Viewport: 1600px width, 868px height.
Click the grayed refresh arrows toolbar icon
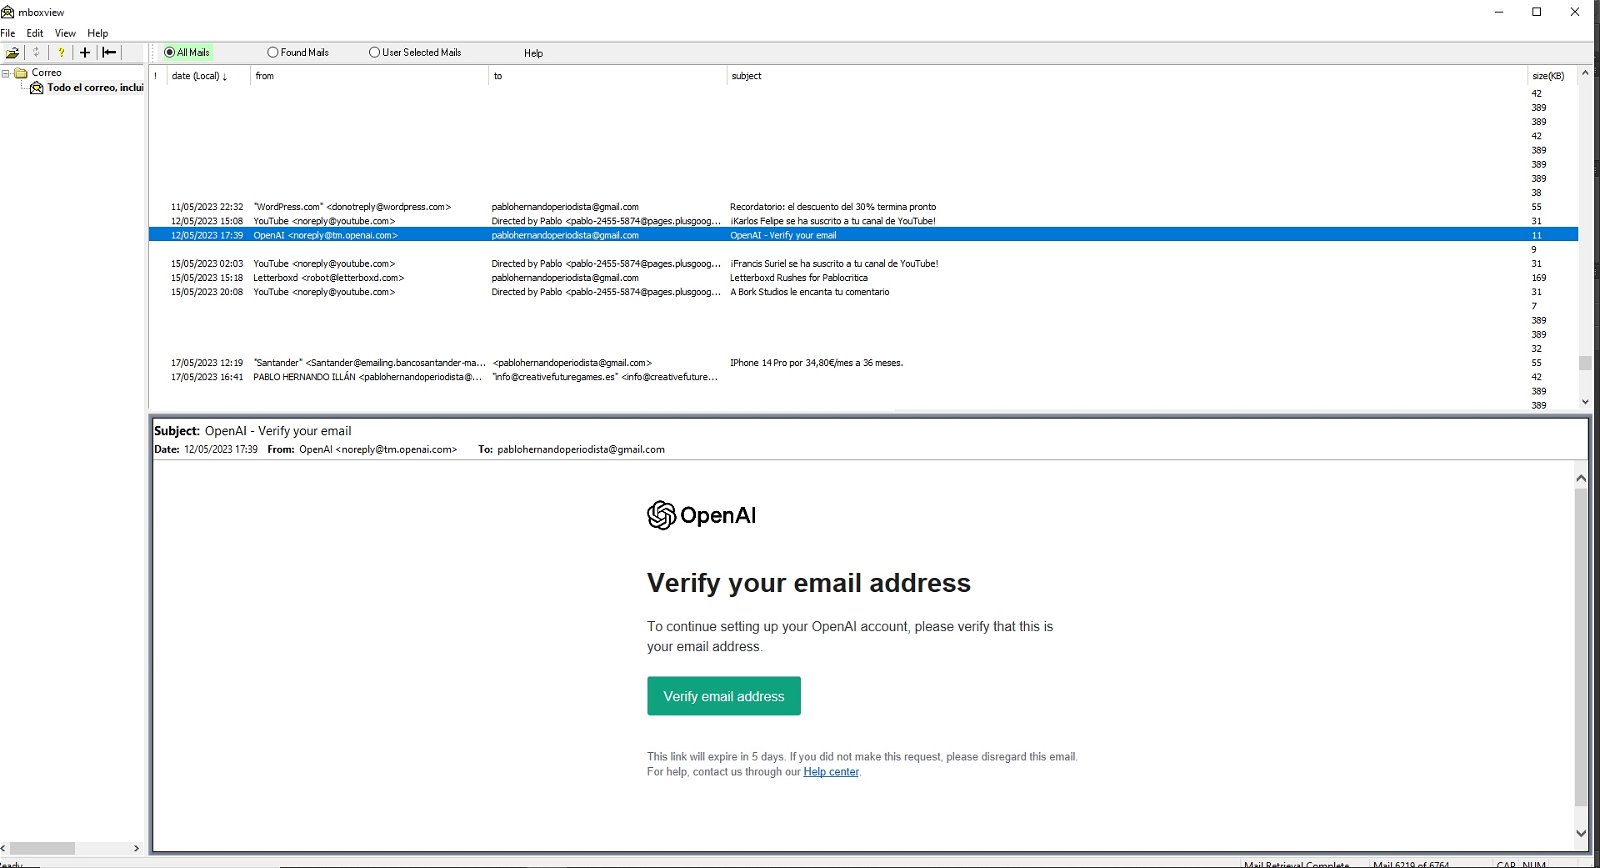pyautogui.click(x=36, y=52)
